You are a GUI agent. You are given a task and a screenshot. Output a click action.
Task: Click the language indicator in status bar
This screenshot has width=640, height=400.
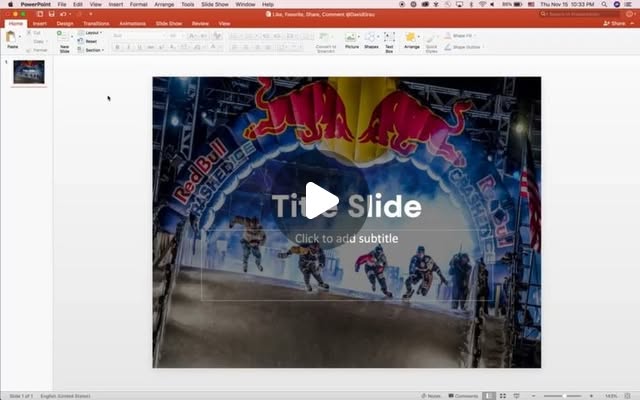[x=65, y=396]
